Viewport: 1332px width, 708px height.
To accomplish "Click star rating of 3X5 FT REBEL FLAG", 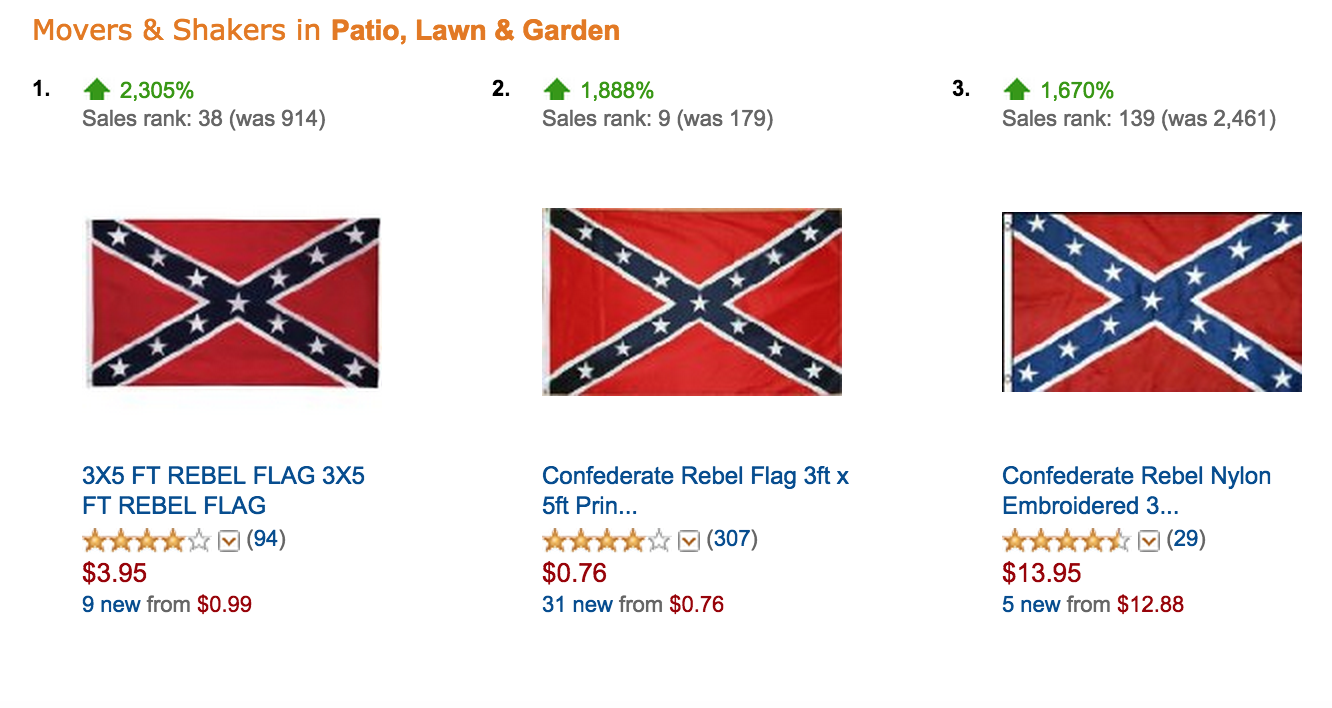I will [147, 541].
